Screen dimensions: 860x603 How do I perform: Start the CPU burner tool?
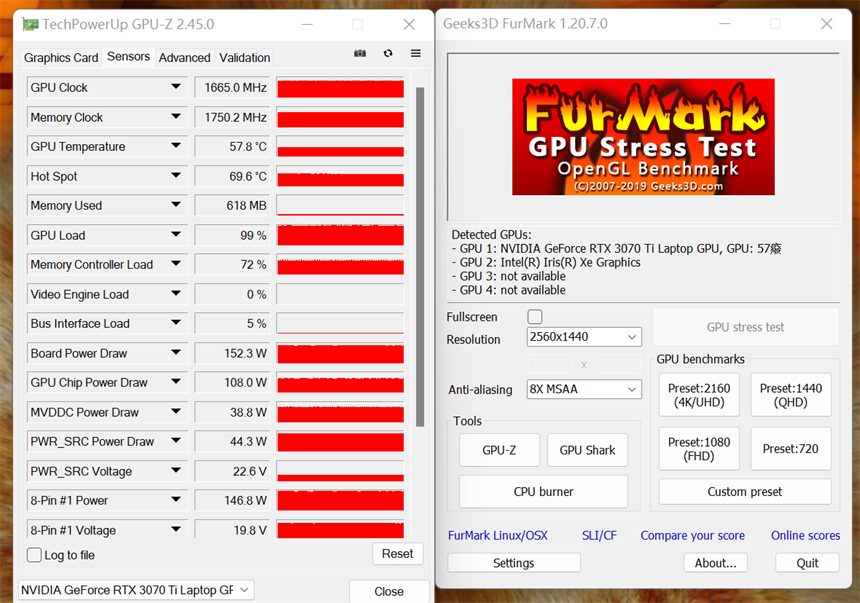click(544, 492)
